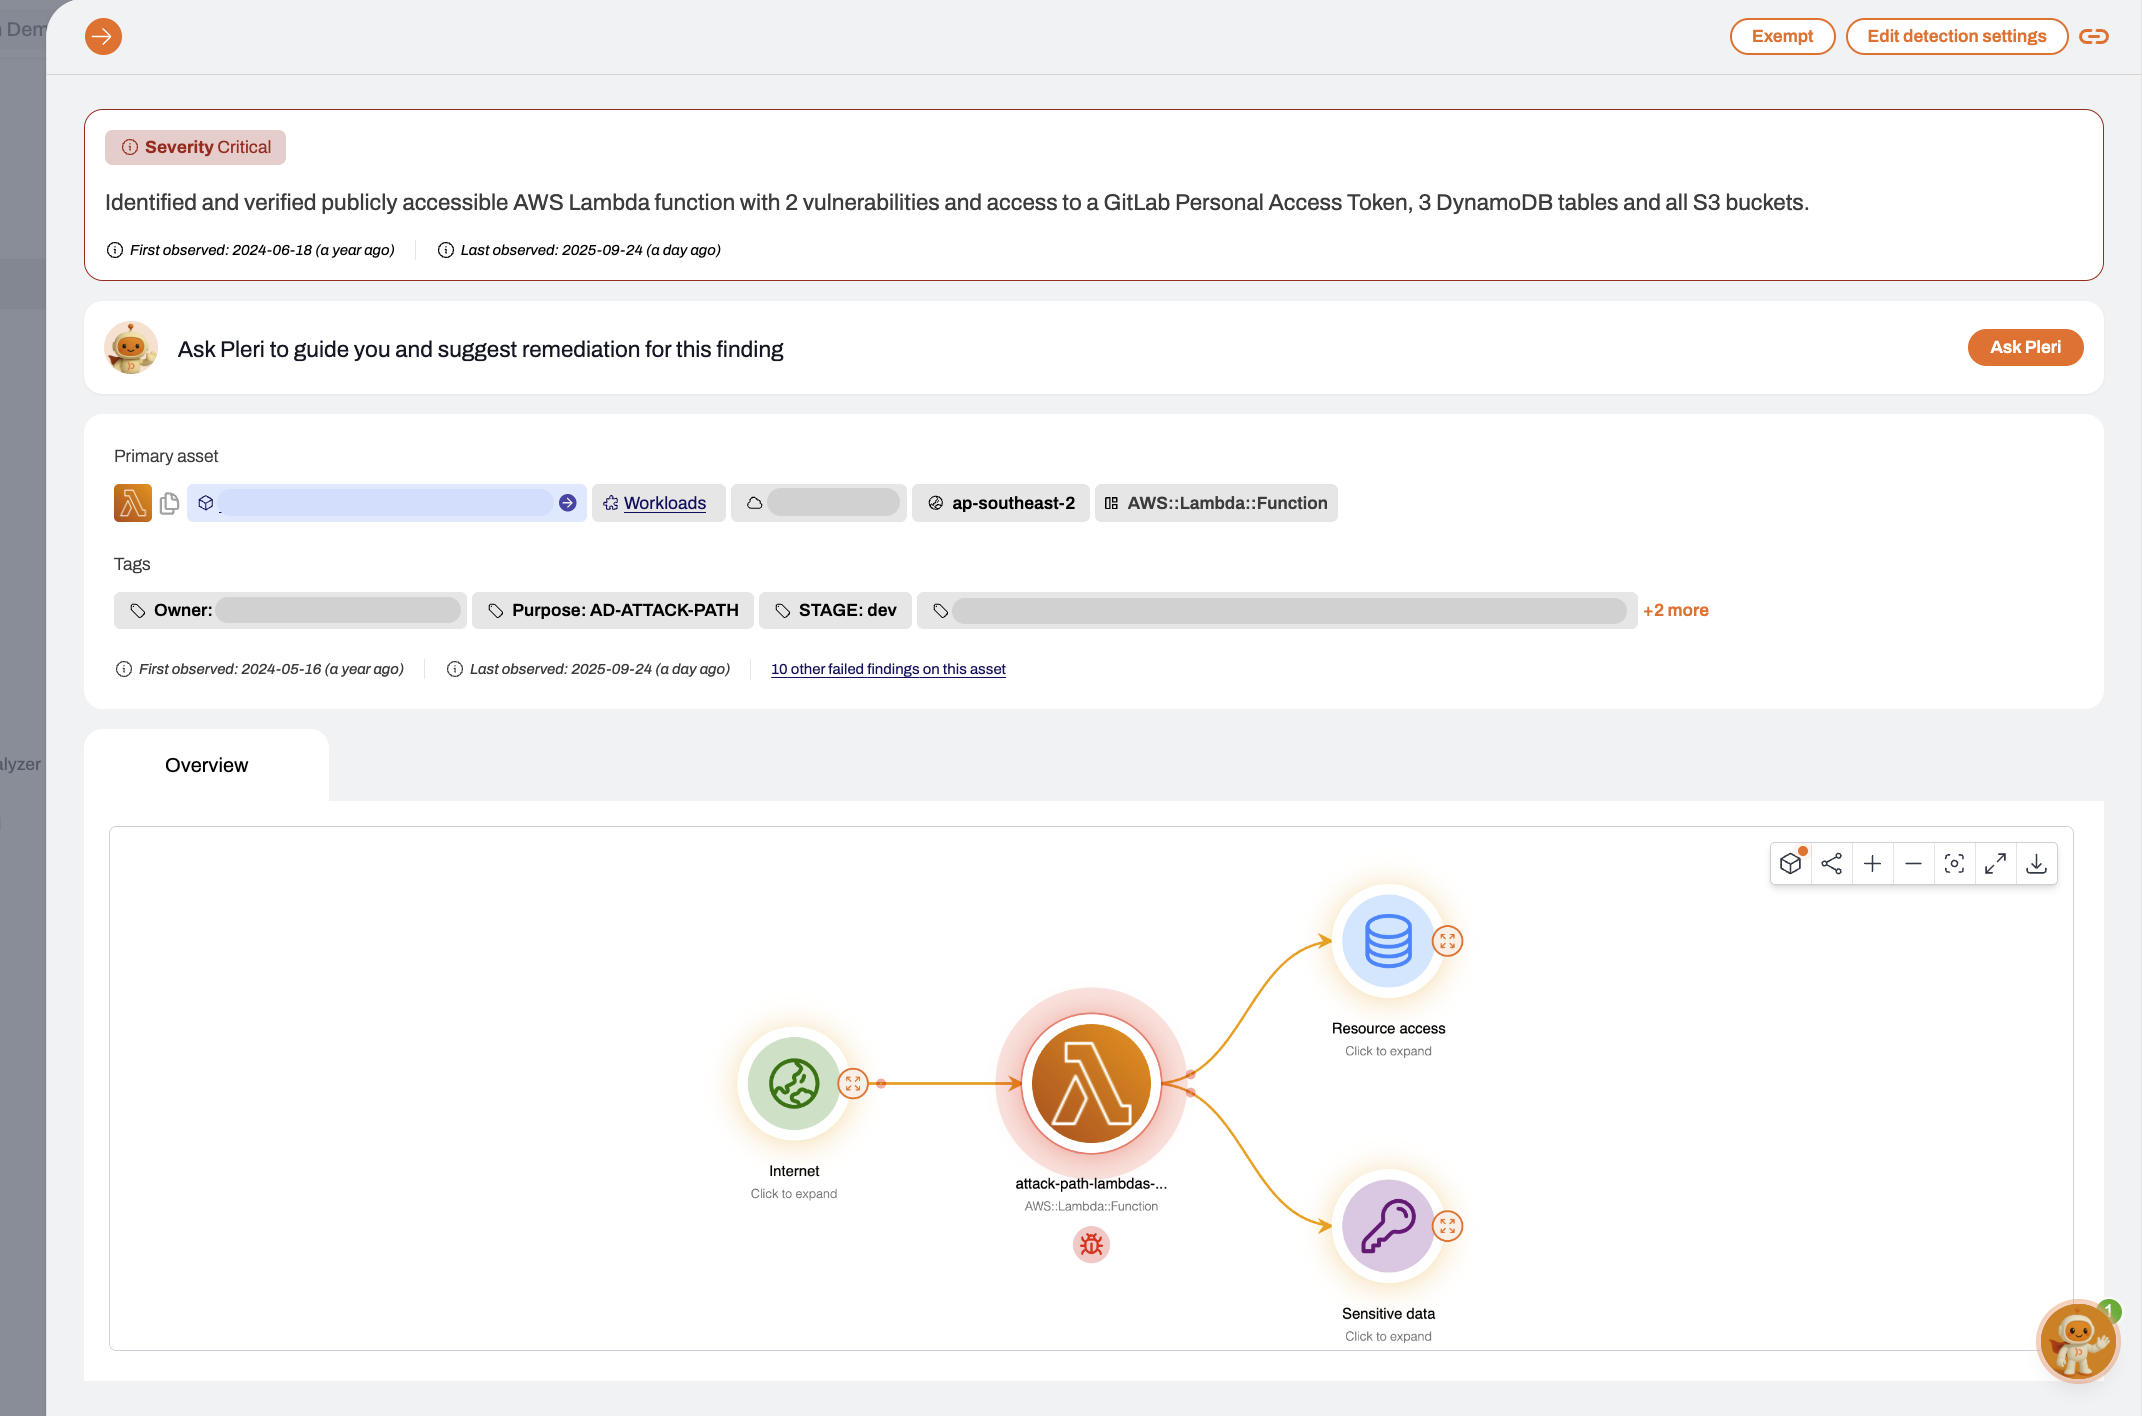
Task: Open the floating Pleri assistant chat bubble
Action: tap(2078, 1342)
